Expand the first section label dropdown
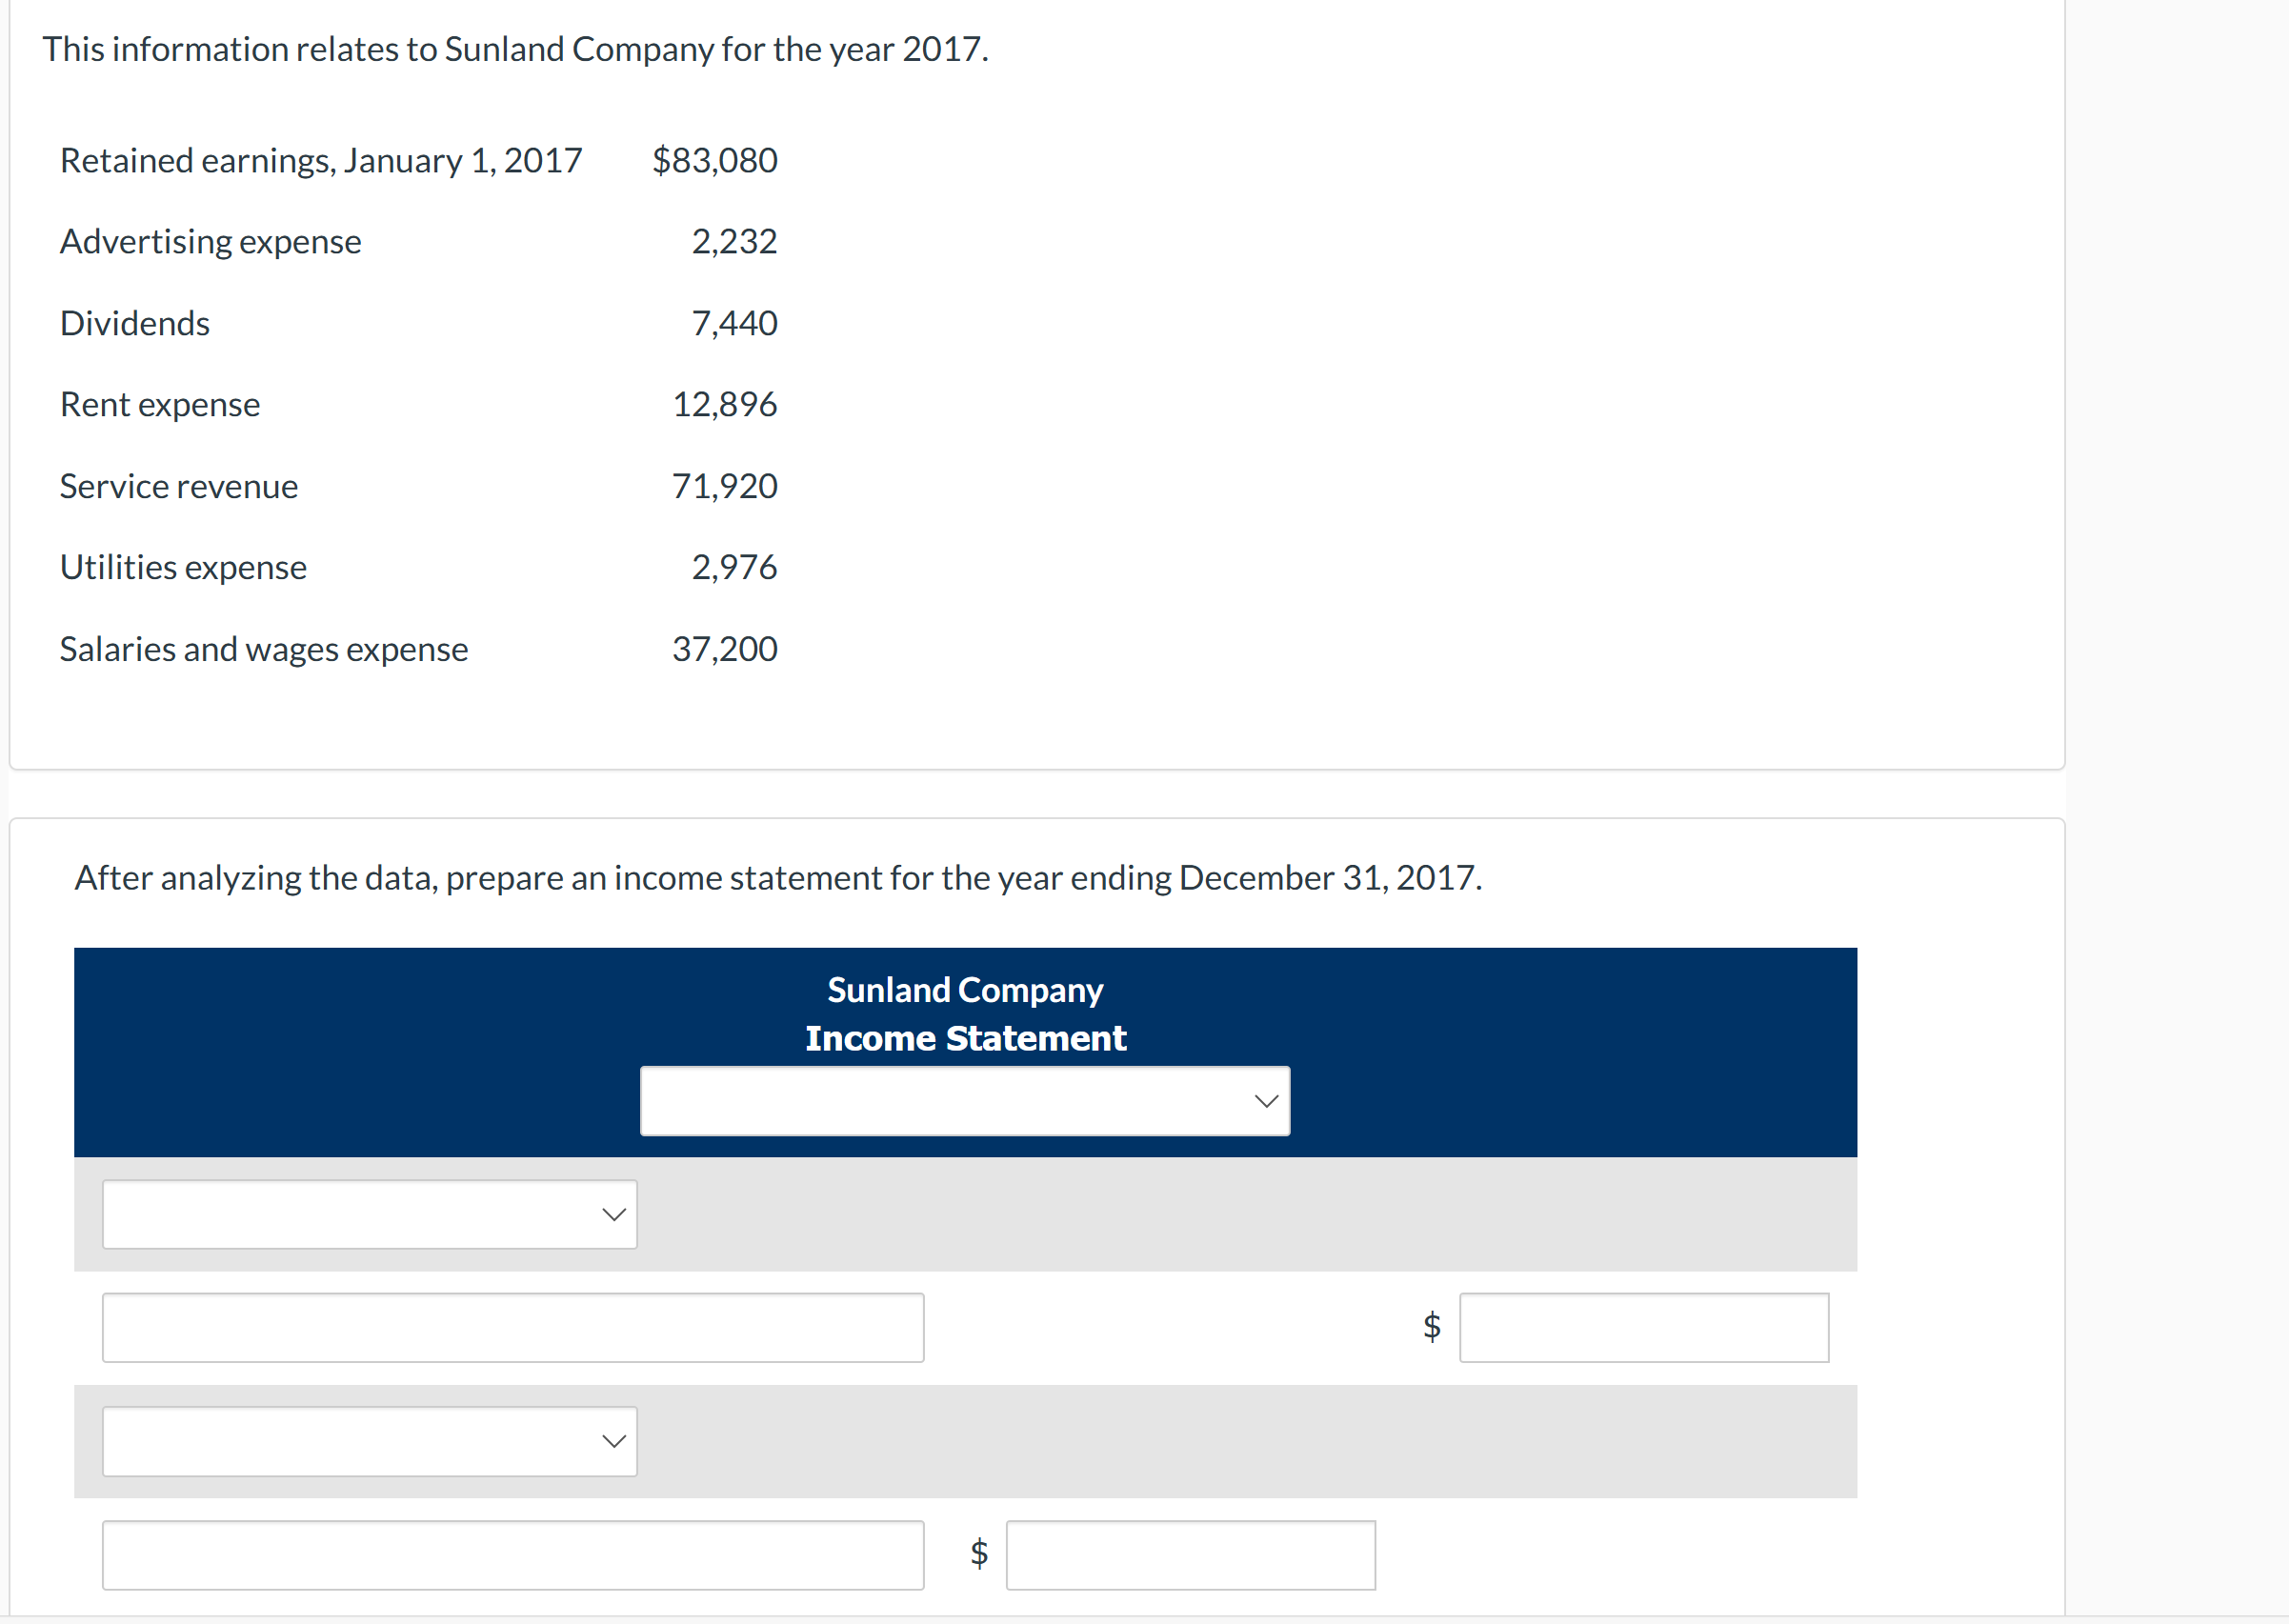This screenshot has width=2289, height=1624. point(369,1214)
